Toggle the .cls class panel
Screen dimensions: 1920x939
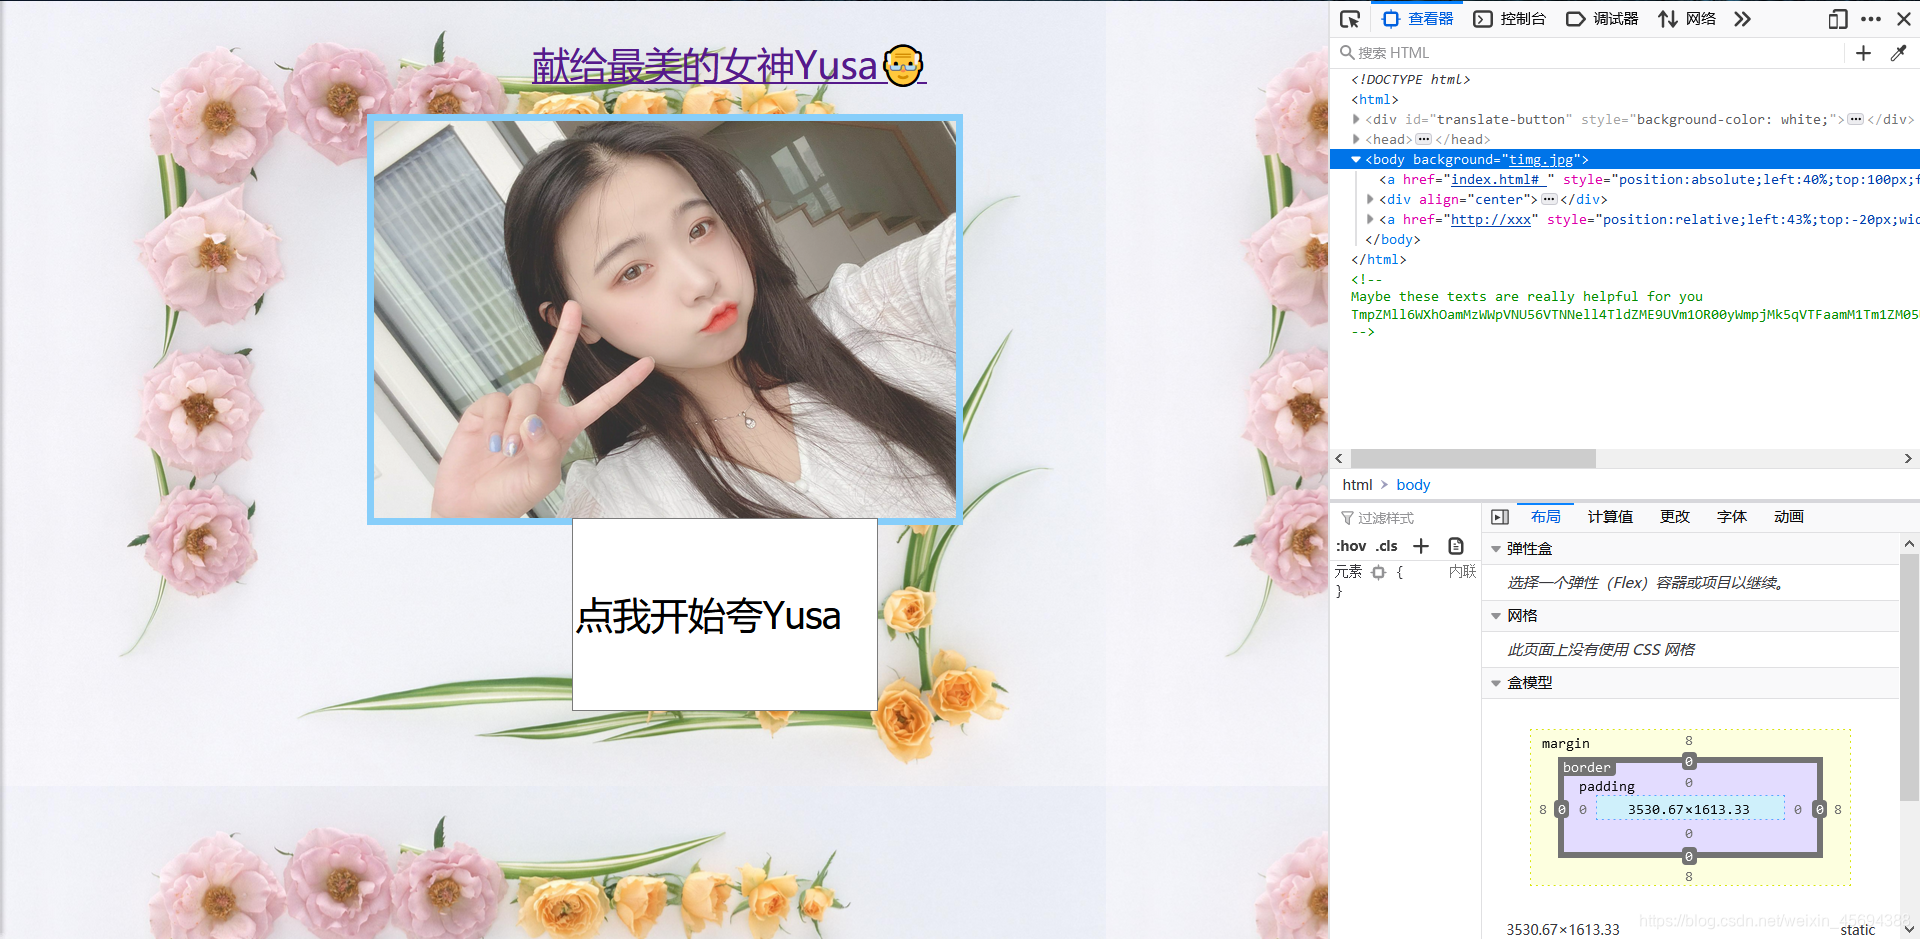coord(1387,546)
